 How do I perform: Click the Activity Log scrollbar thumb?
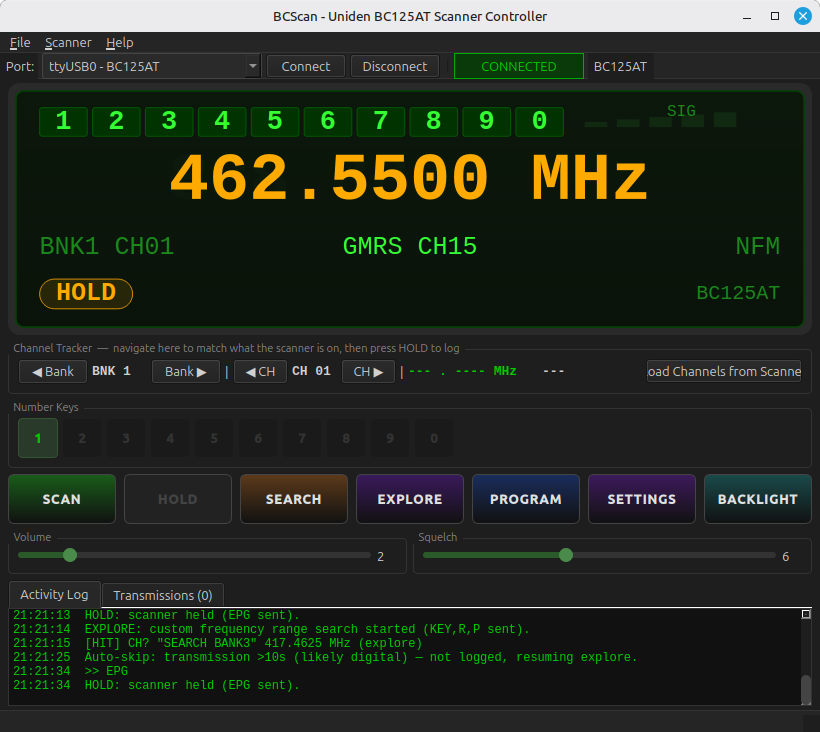[806, 689]
